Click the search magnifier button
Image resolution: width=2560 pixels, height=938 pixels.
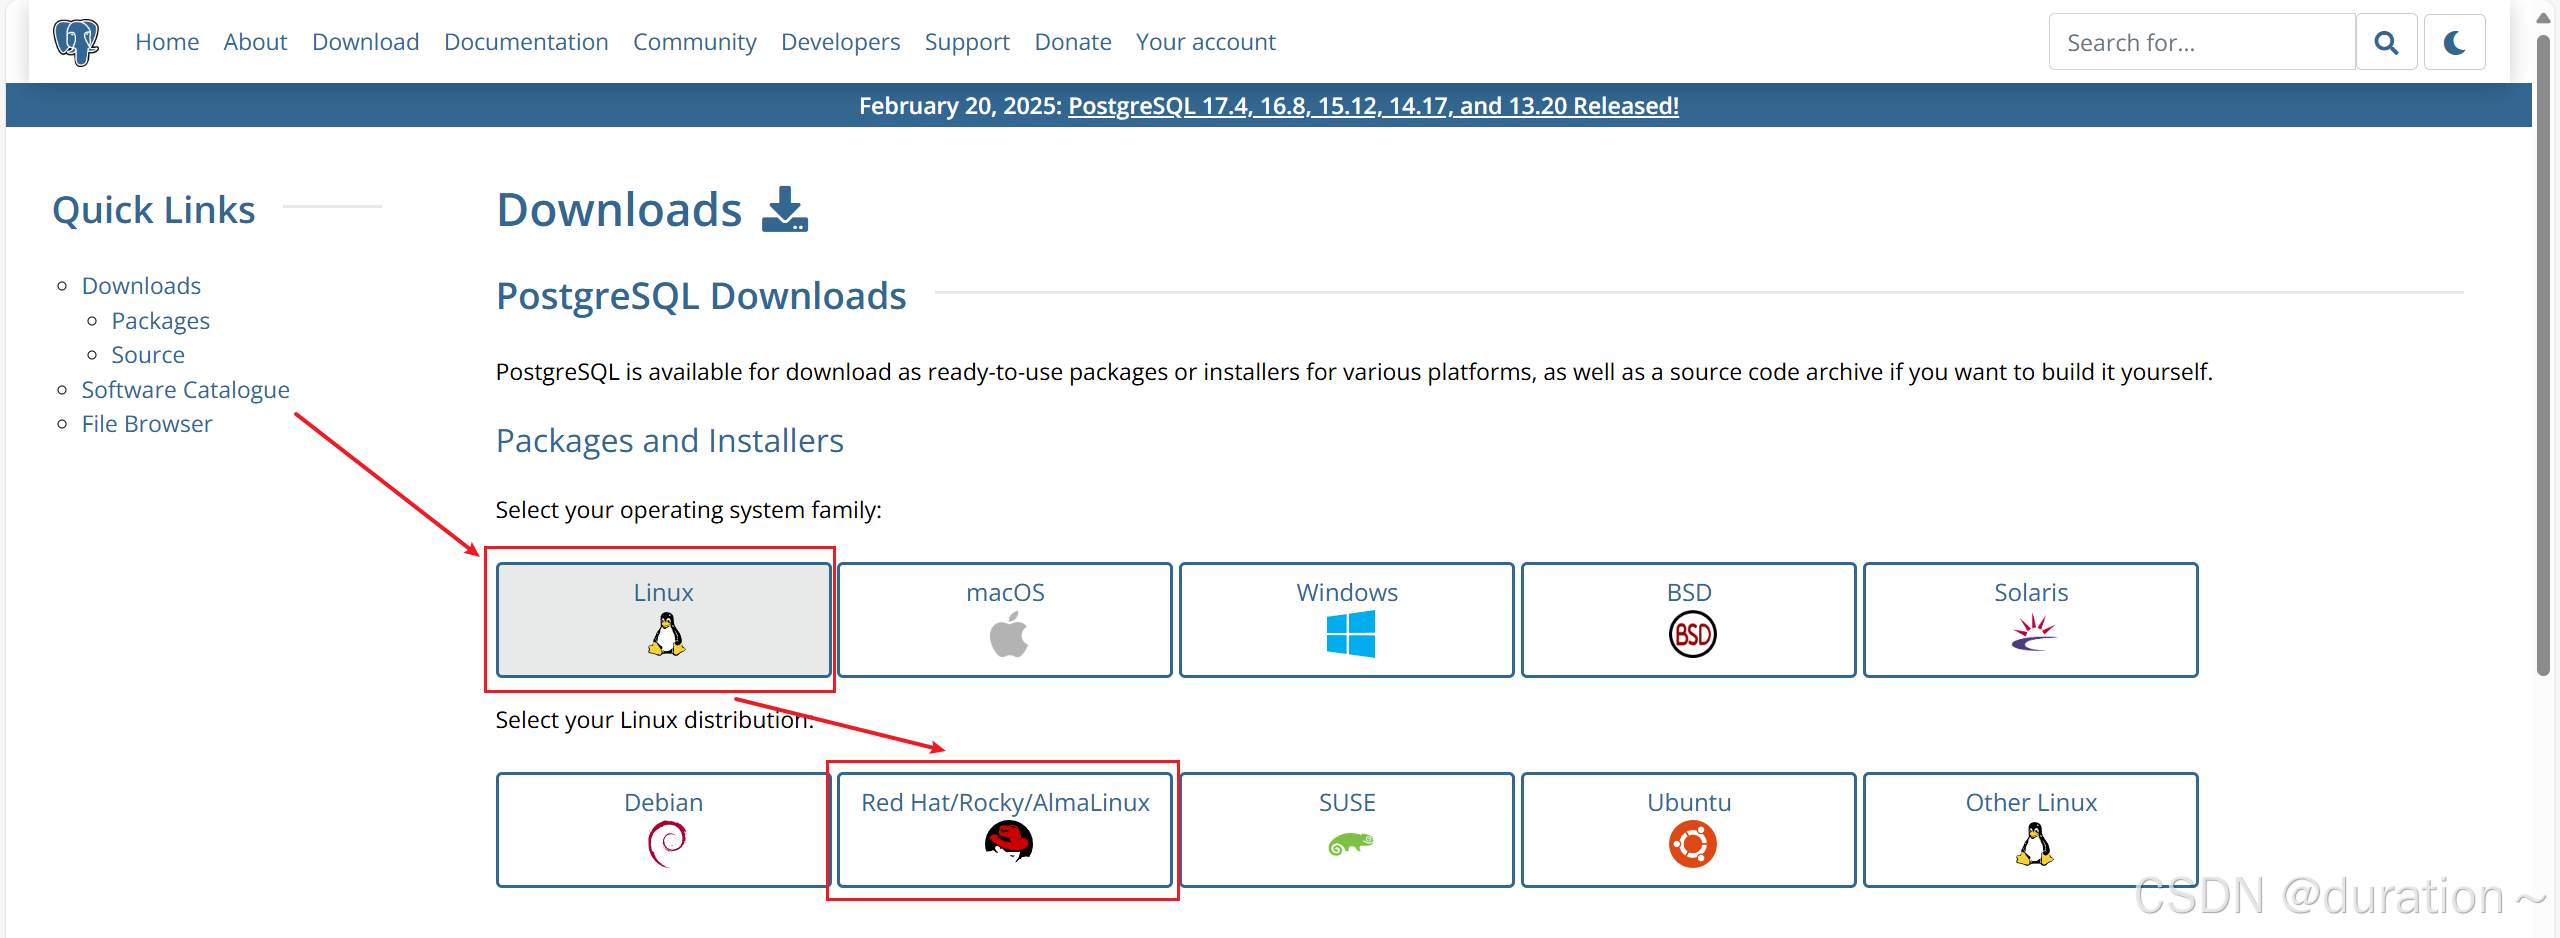pos(2386,42)
